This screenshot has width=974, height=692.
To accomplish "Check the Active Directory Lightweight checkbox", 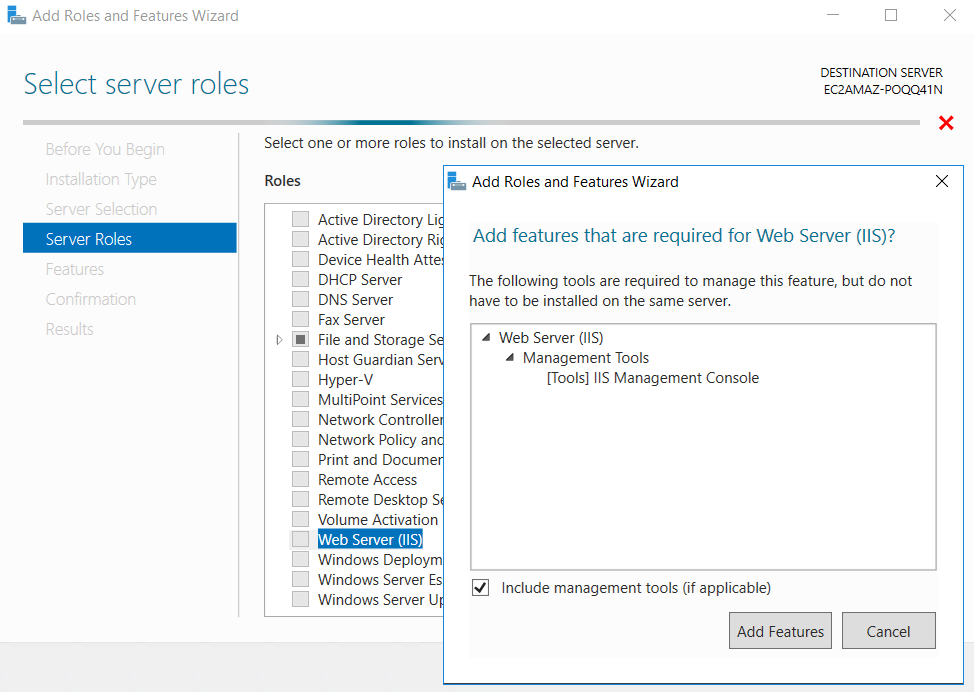I will point(301,219).
